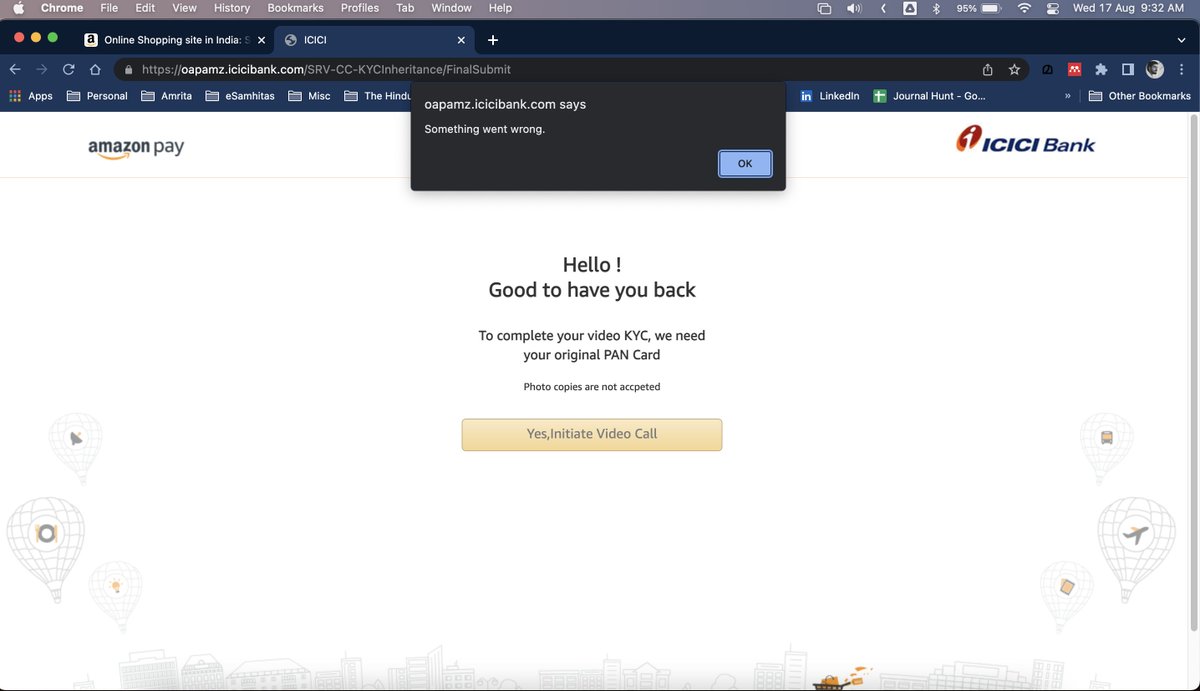Share this page icon
The width and height of the screenshot is (1200, 691).
point(988,70)
